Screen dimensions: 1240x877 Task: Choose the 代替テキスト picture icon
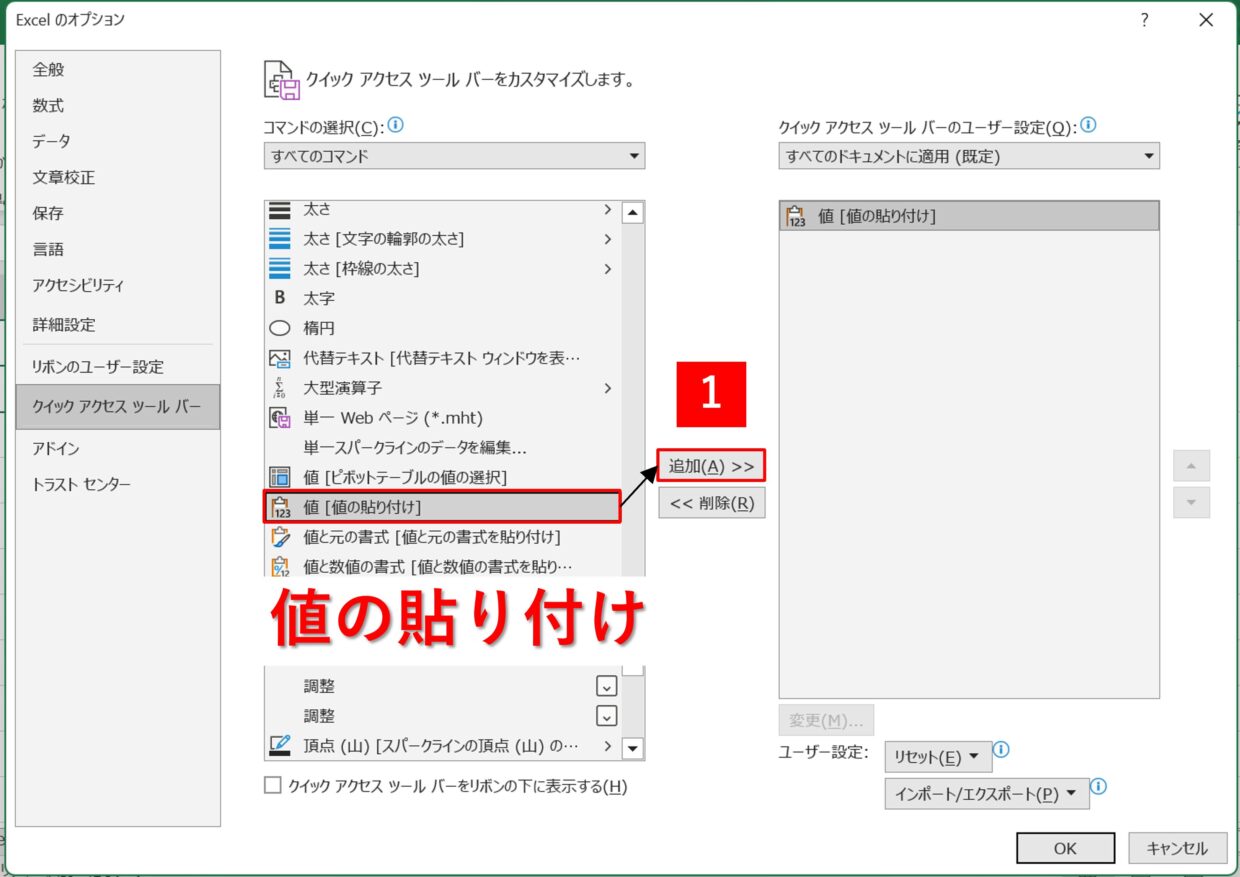point(280,358)
